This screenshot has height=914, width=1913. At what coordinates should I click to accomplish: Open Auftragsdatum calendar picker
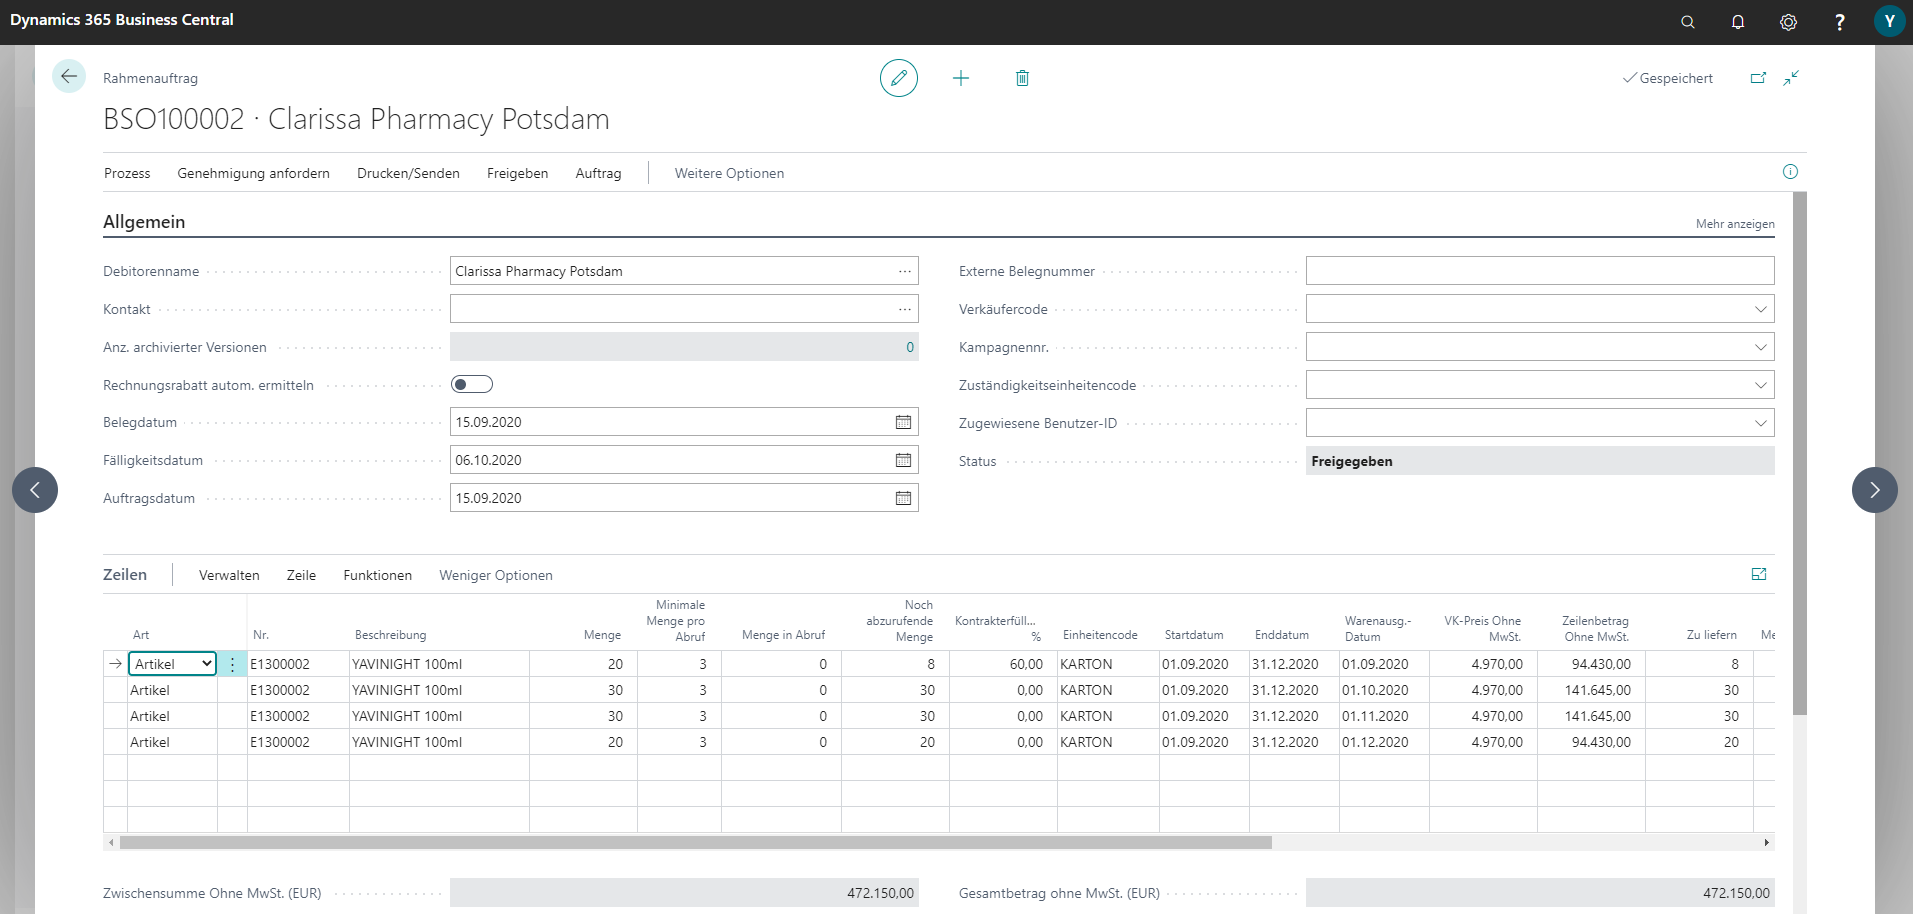(903, 498)
